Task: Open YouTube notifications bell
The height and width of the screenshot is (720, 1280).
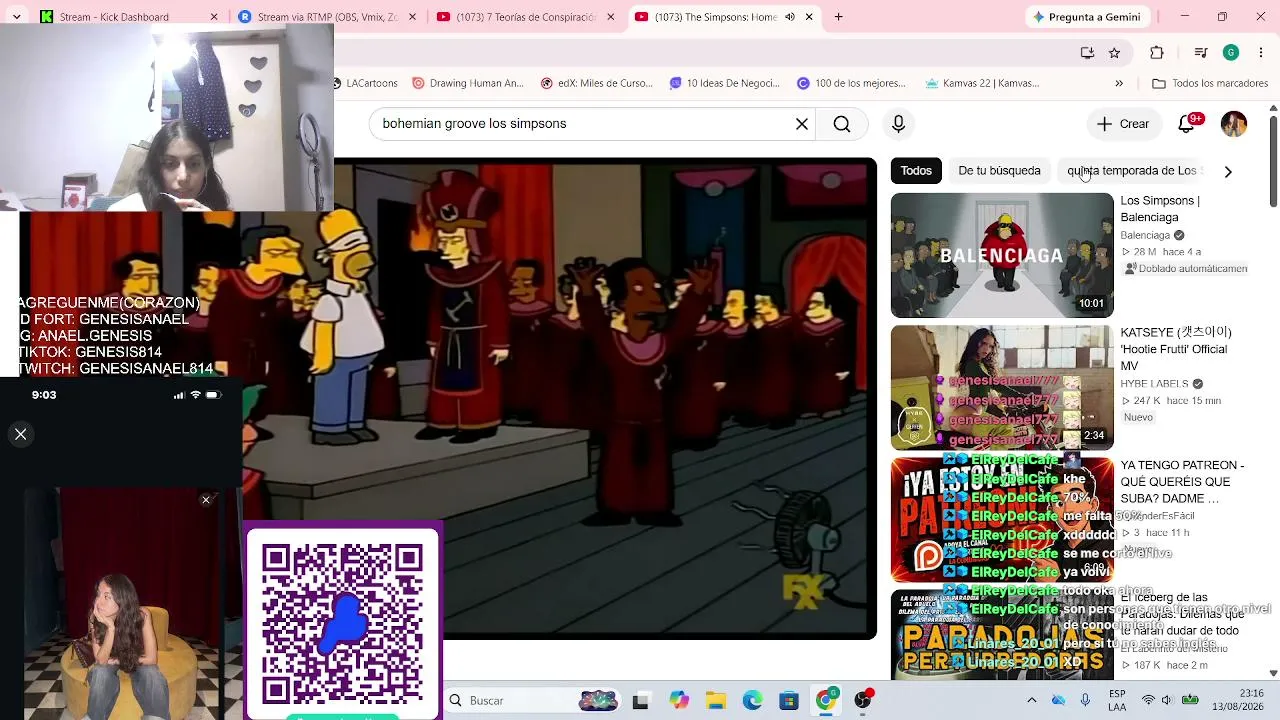Action: (x=1187, y=124)
